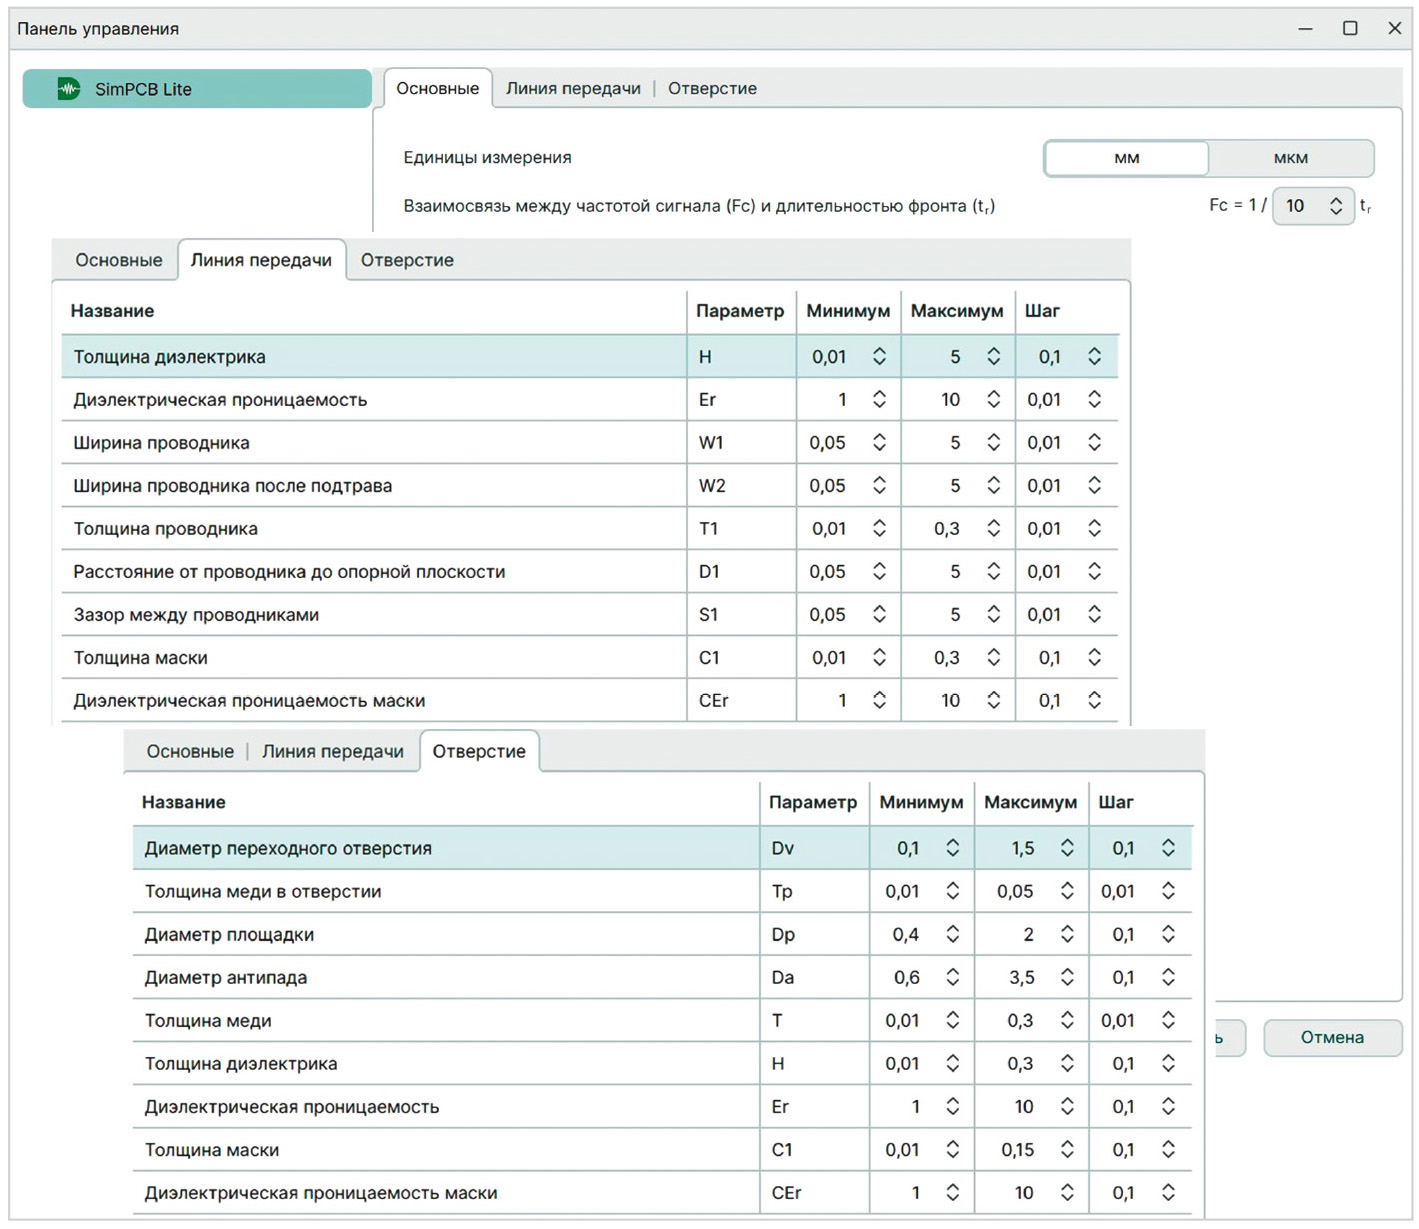The image size is (1419, 1229).
Task: Adjust minimum stepper for Толщина меди в отверстии Tp
Action: pos(952,891)
